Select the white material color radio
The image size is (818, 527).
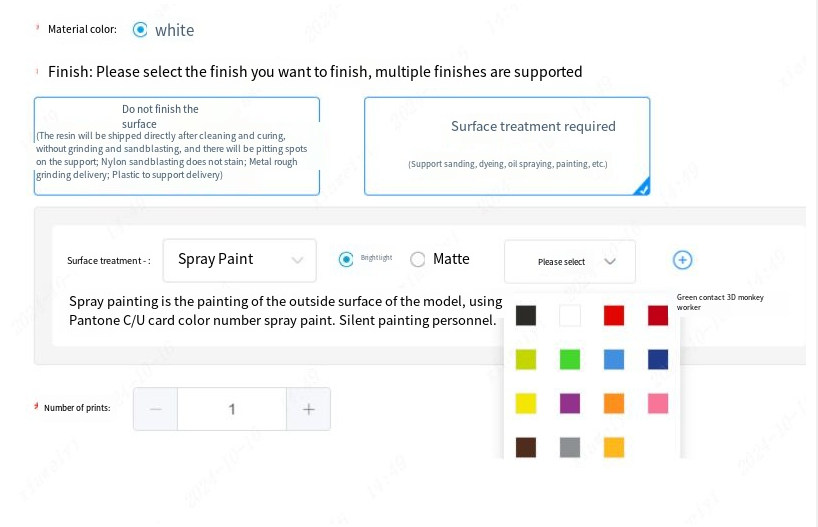click(140, 30)
